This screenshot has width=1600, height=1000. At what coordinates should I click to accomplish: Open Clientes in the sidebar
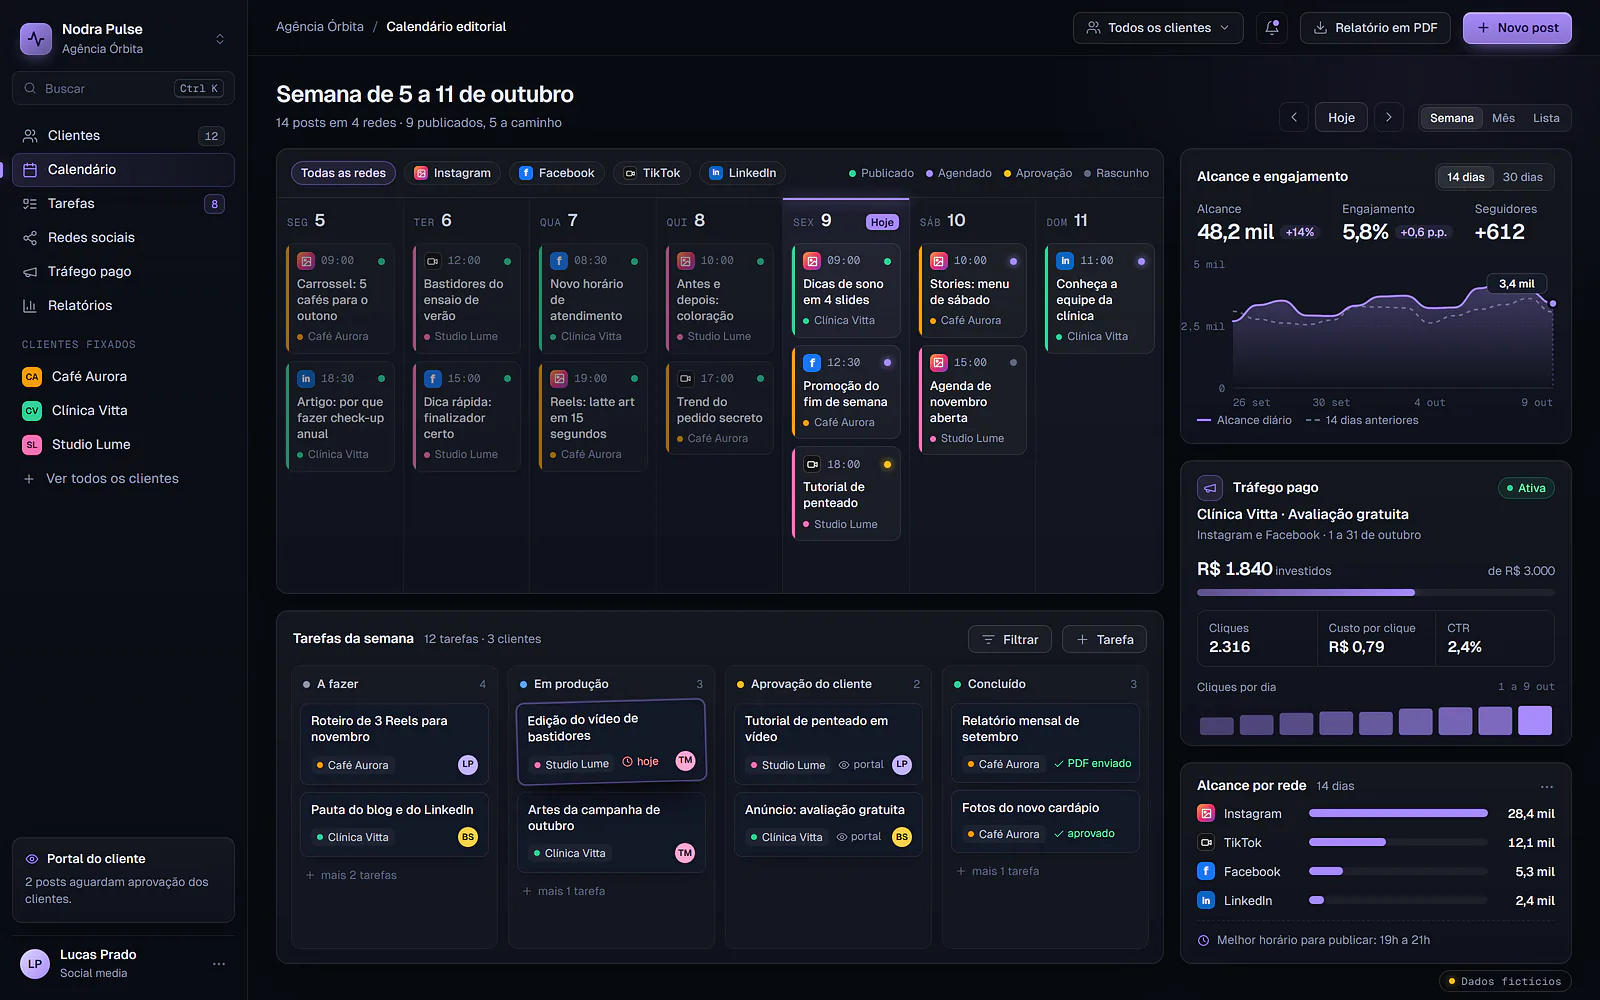(123, 136)
